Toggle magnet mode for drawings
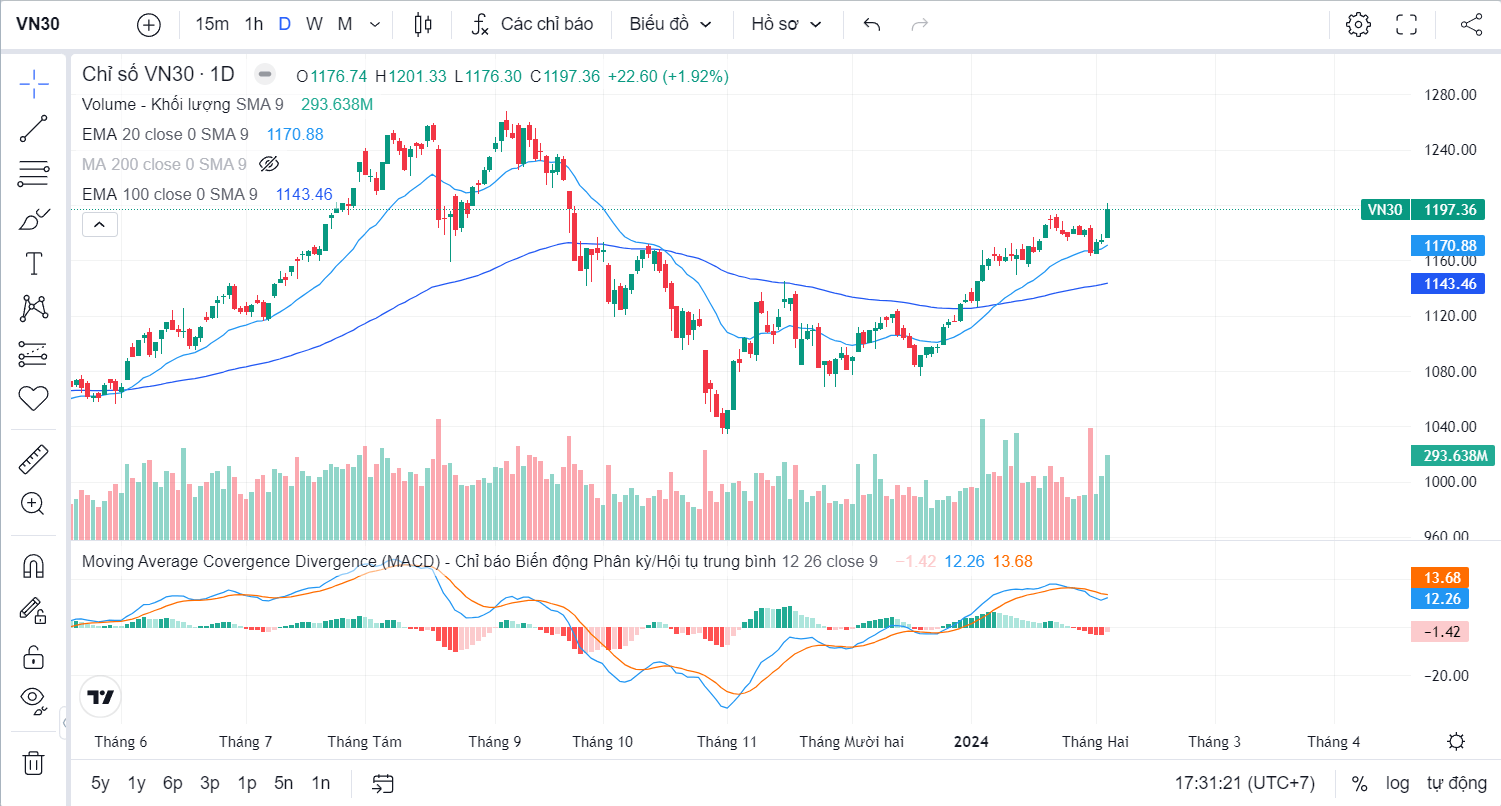This screenshot has width=1501, height=806. coord(34,567)
